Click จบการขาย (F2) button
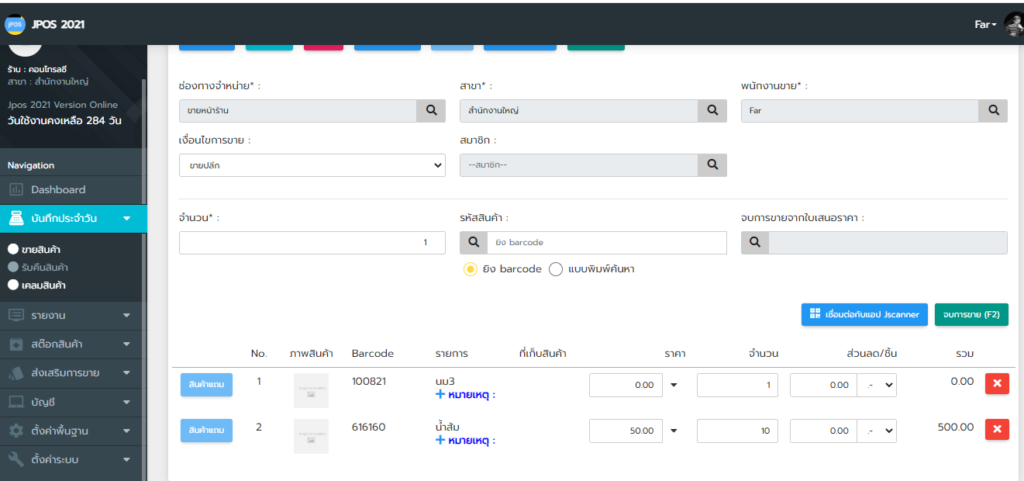Viewport: 1024px width, 481px height. click(971, 315)
